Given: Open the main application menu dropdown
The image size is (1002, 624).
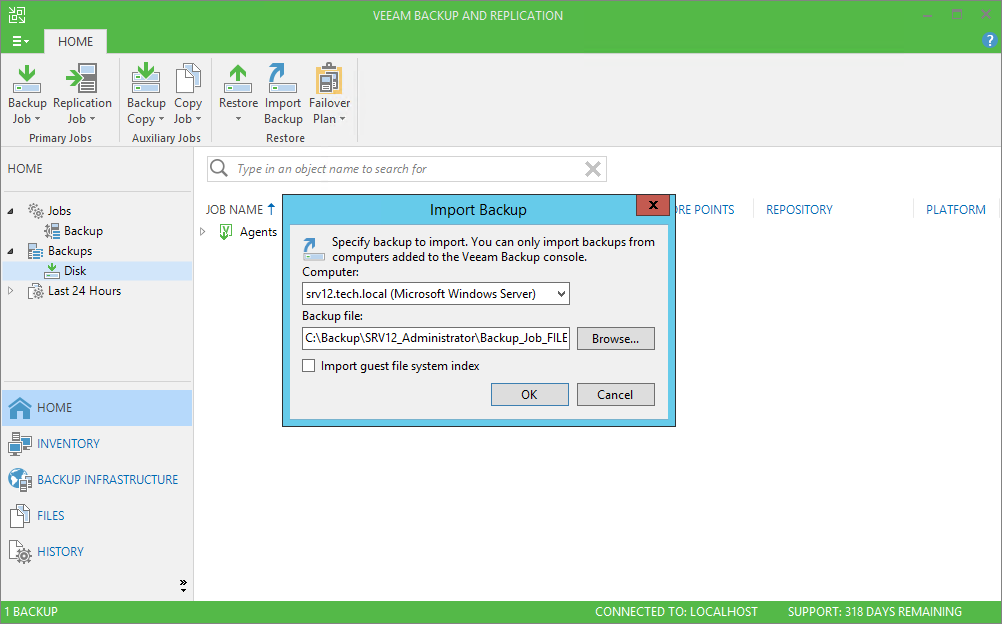Looking at the screenshot, I should [x=20, y=41].
